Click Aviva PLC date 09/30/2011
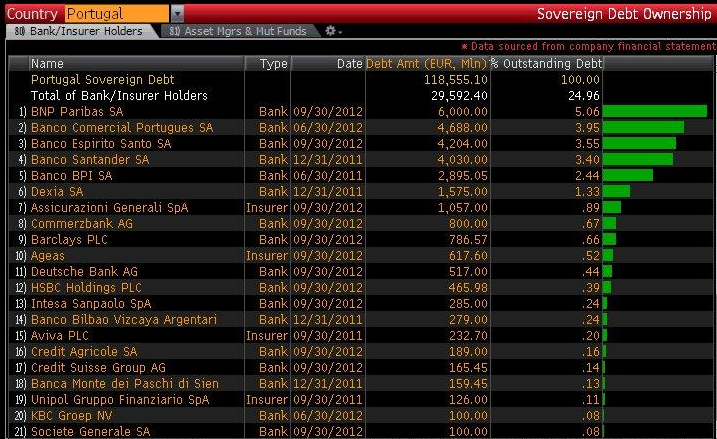 (328, 336)
